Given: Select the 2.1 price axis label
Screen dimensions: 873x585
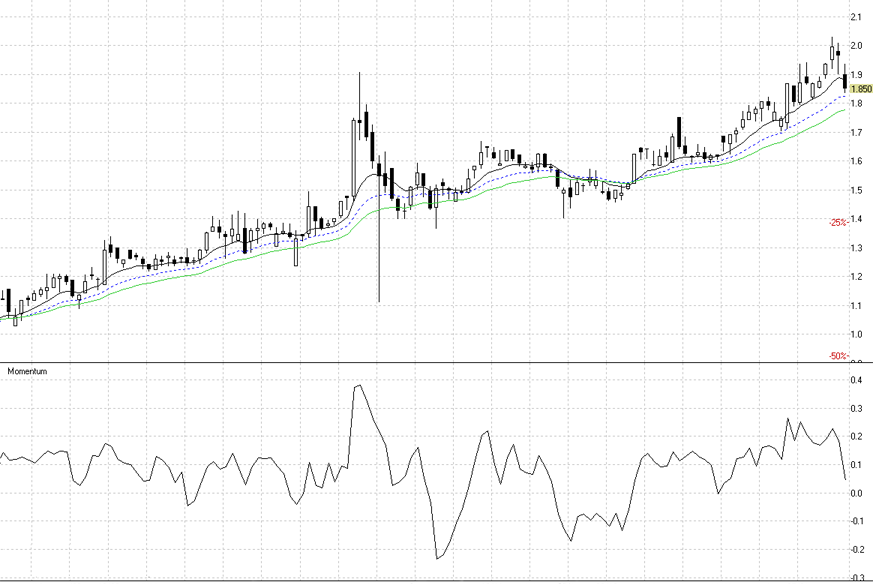Looking at the screenshot, I should tap(856, 18).
